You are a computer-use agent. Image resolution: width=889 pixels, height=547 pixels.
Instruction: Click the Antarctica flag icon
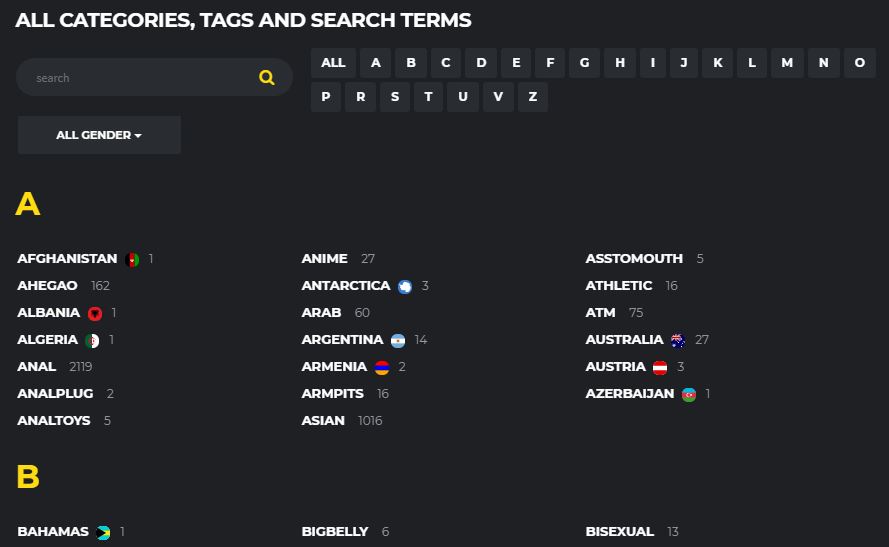[405, 287]
